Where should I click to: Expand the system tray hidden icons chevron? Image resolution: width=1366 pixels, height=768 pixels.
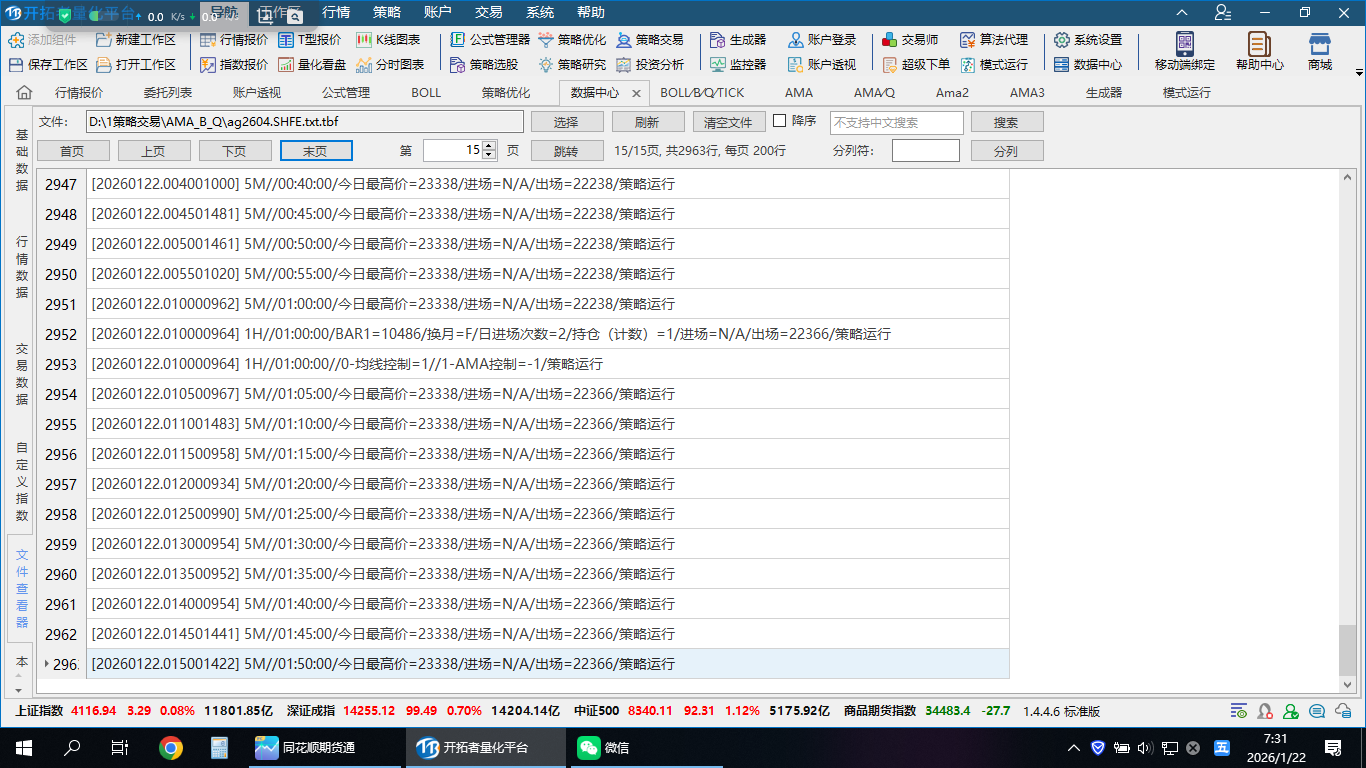(x=1074, y=748)
